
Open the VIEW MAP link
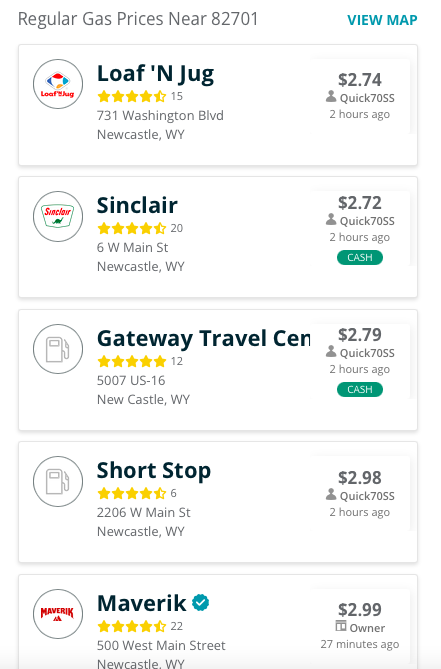point(382,20)
